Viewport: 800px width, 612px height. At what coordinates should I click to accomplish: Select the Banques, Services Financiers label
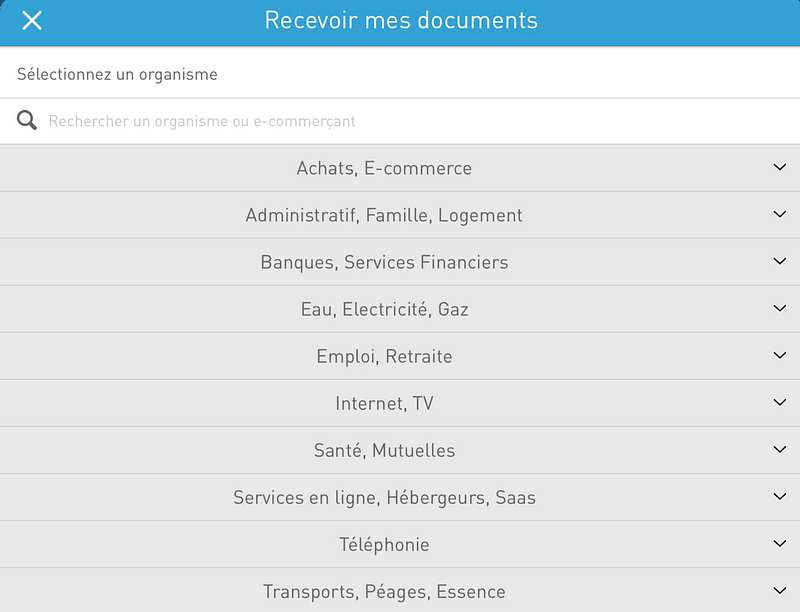pos(384,263)
